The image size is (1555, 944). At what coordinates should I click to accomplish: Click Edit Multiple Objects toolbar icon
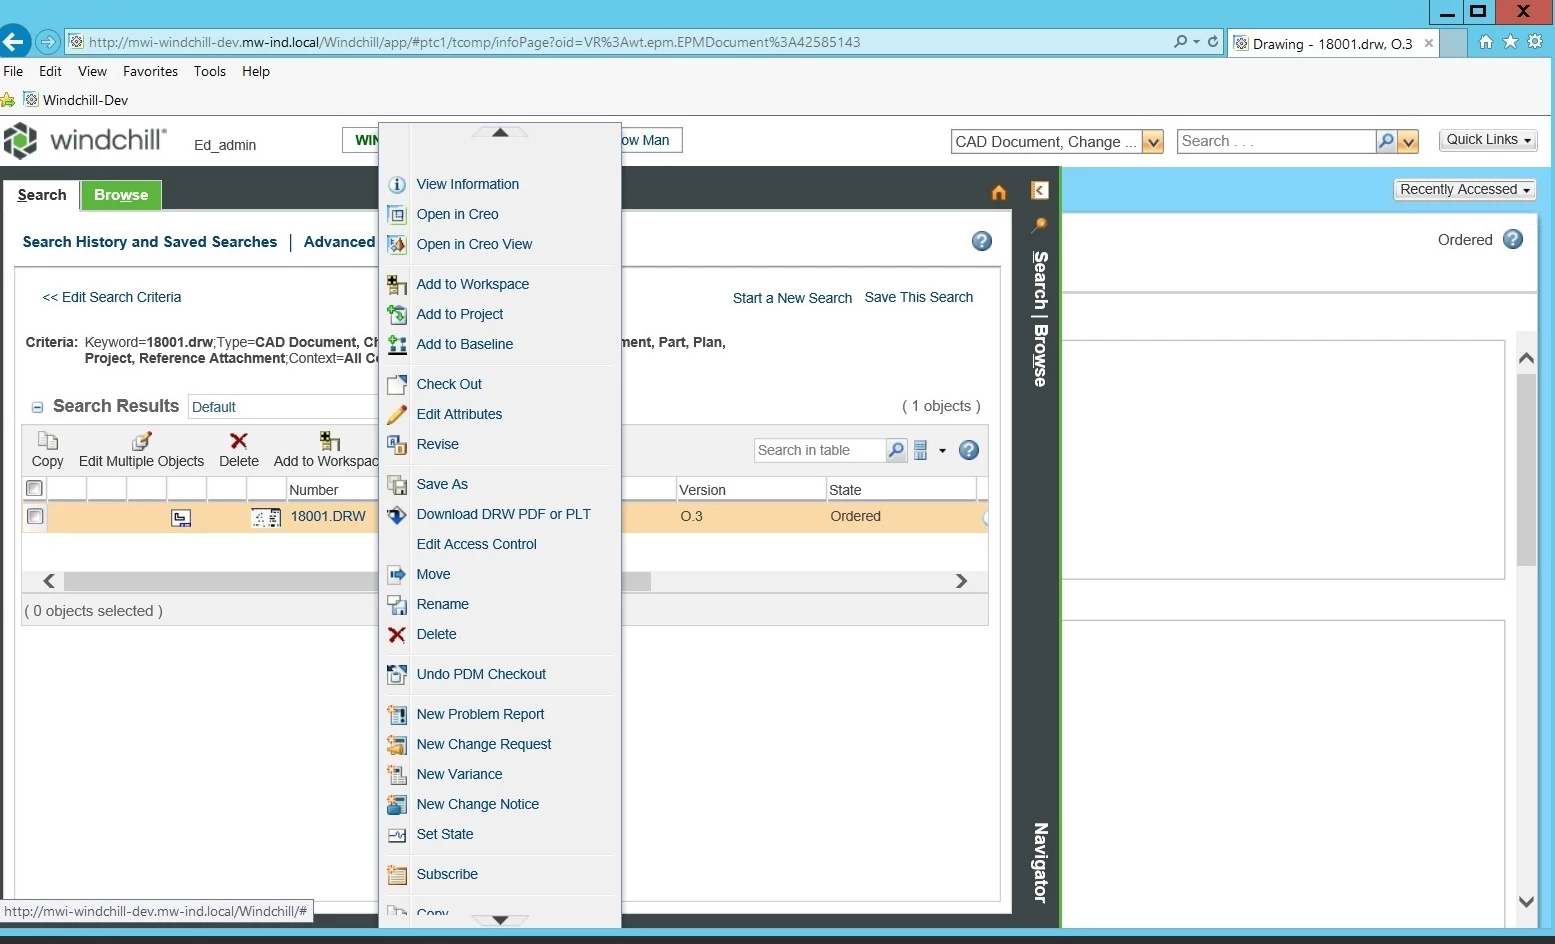(x=141, y=441)
